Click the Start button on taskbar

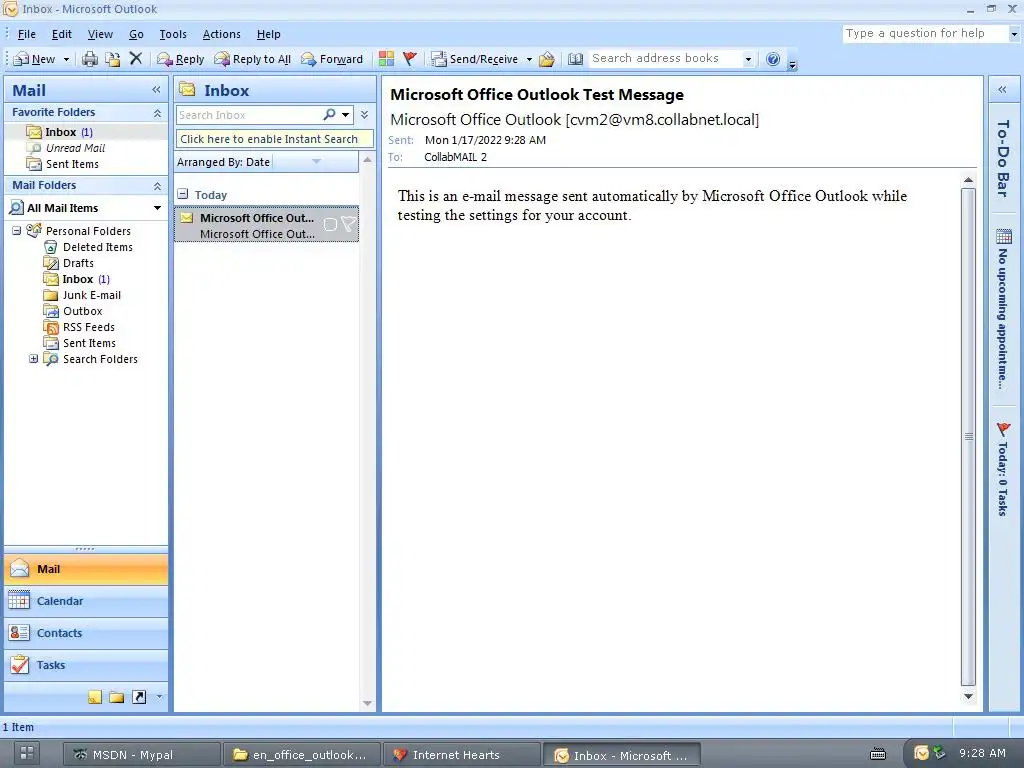27,753
